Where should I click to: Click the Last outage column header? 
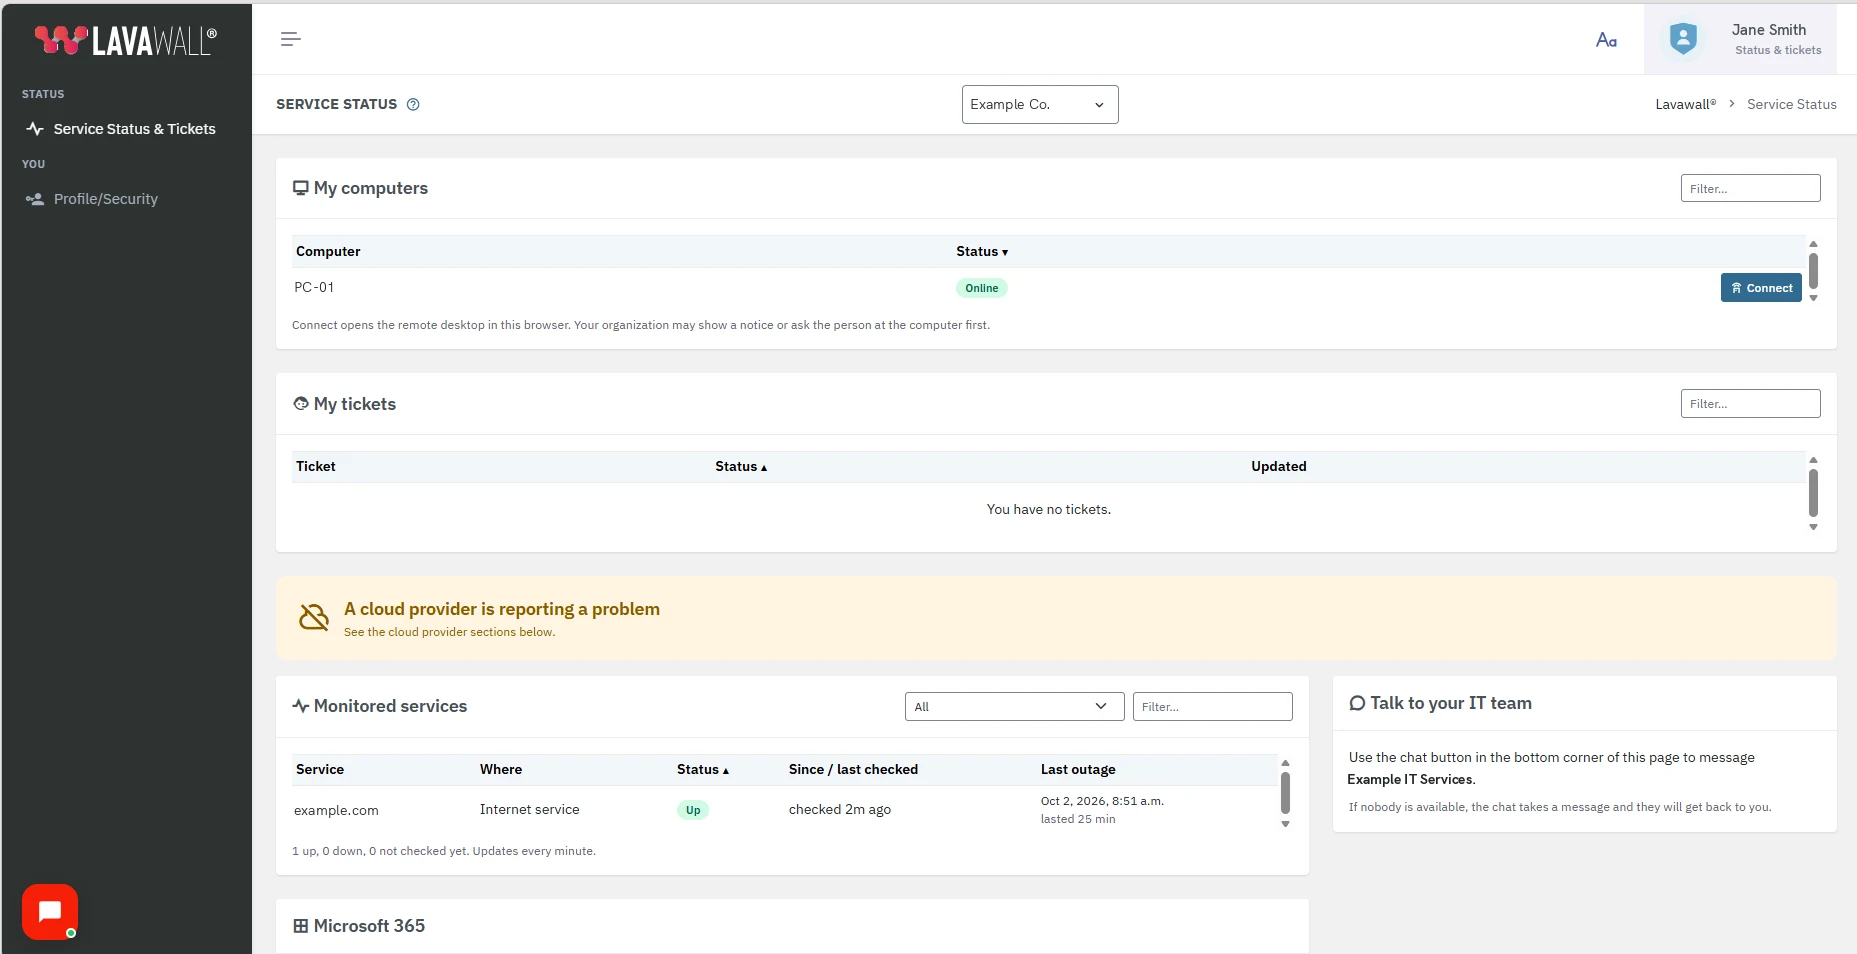pyautogui.click(x=1078, y=769)
